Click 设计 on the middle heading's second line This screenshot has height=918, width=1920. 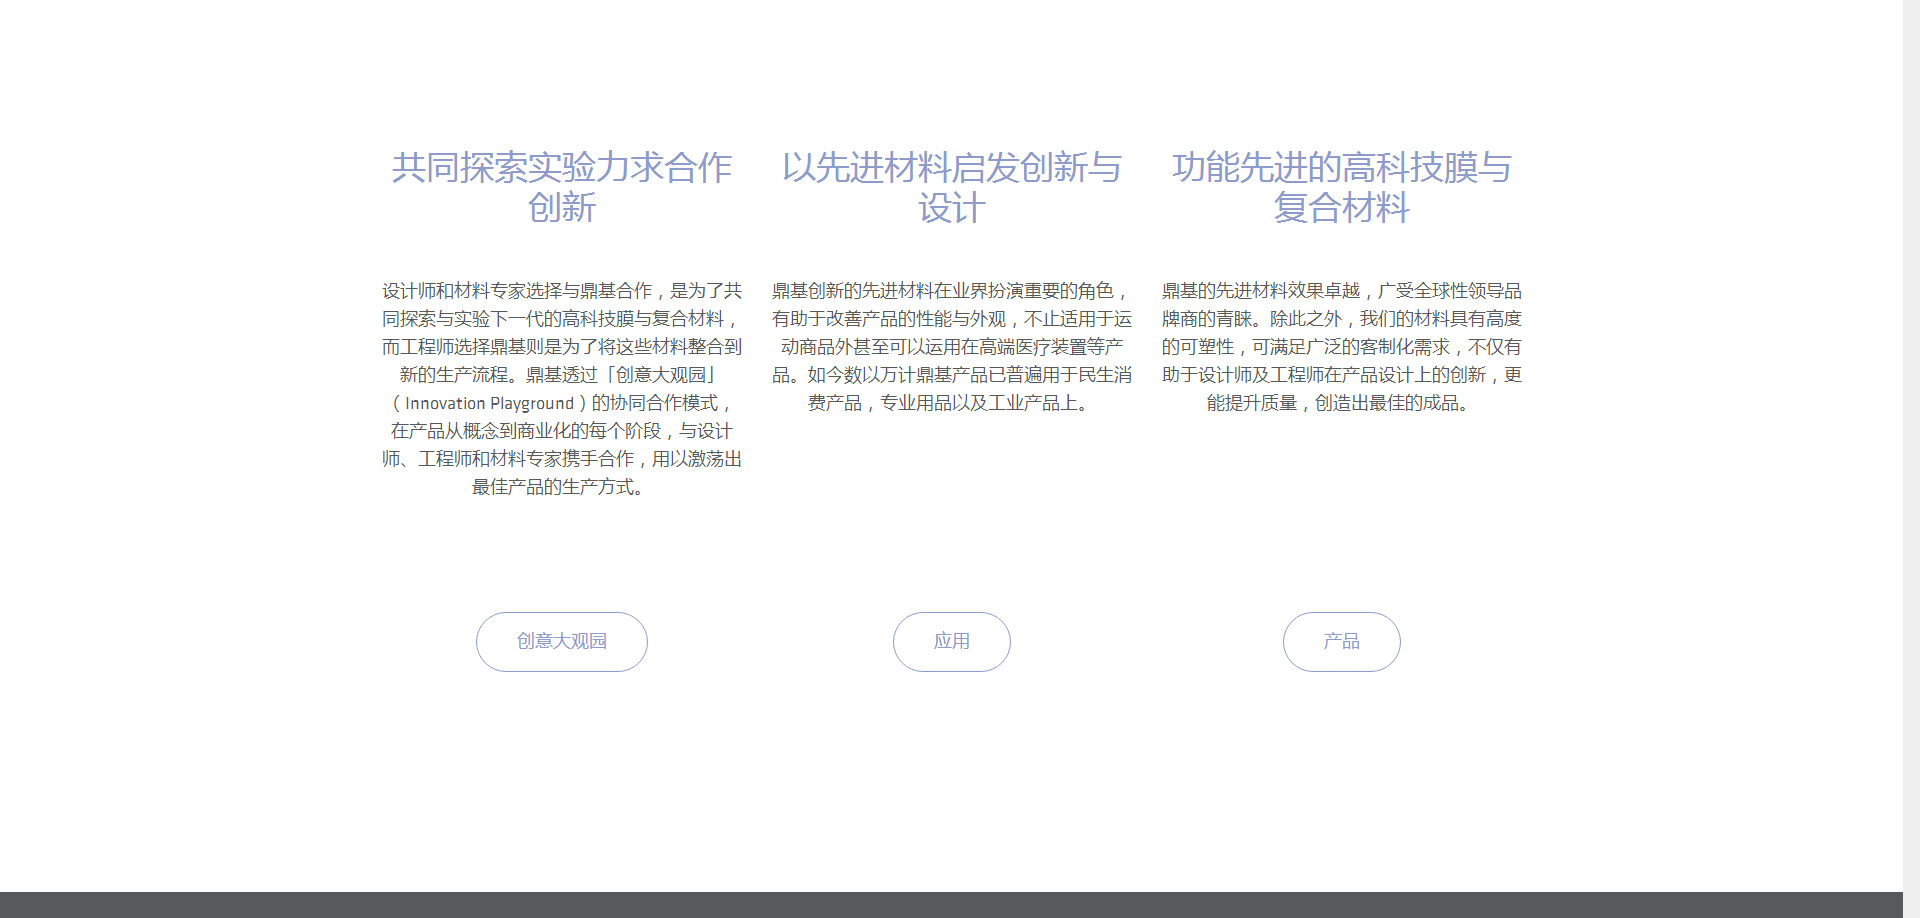point(951,208)
